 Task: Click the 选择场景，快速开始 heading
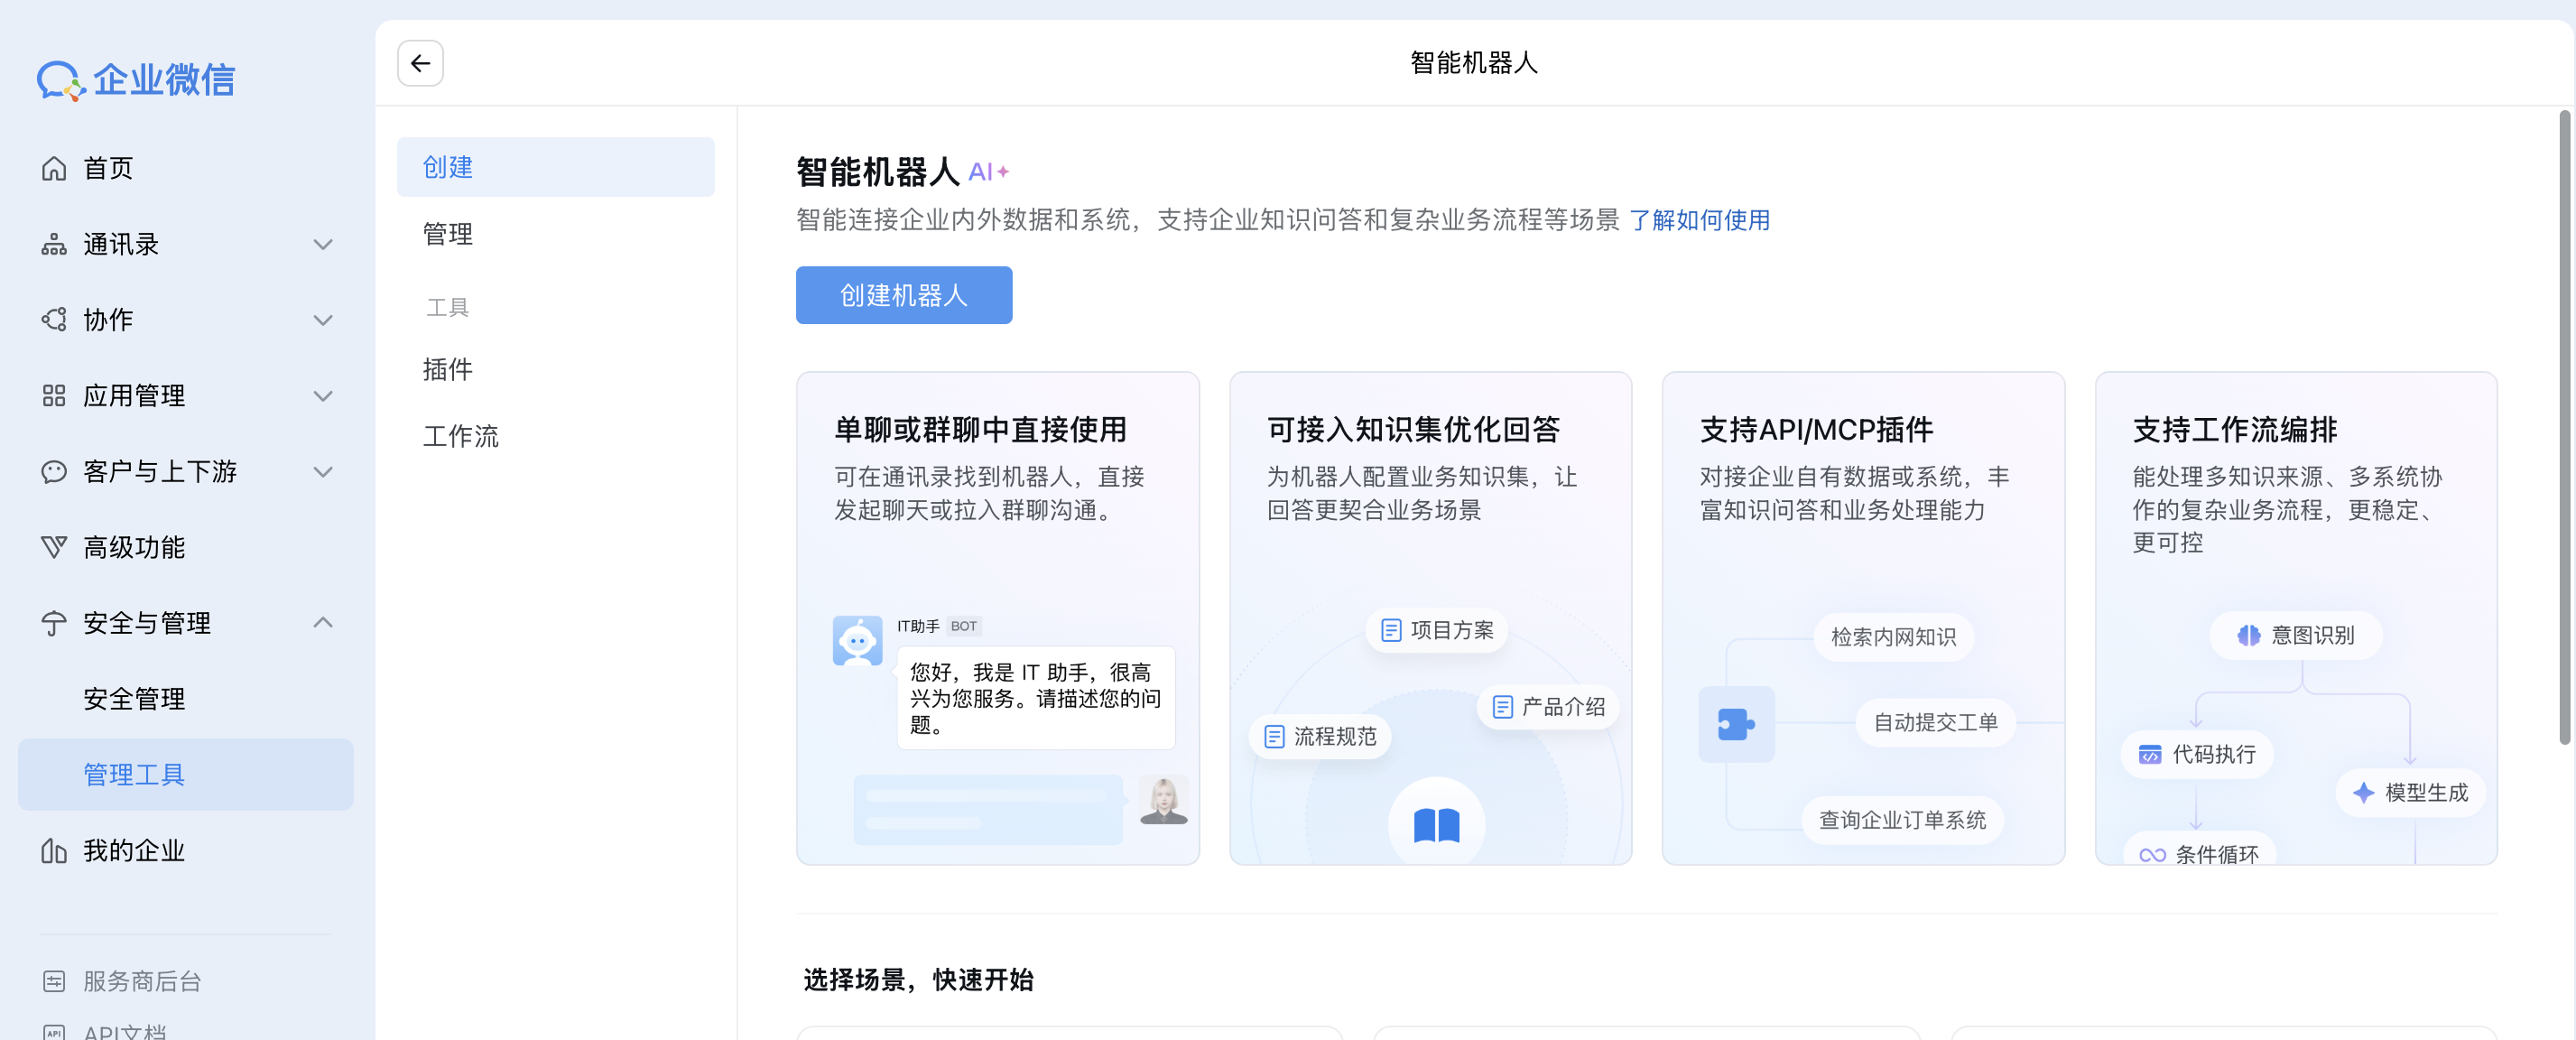(918, 980)
